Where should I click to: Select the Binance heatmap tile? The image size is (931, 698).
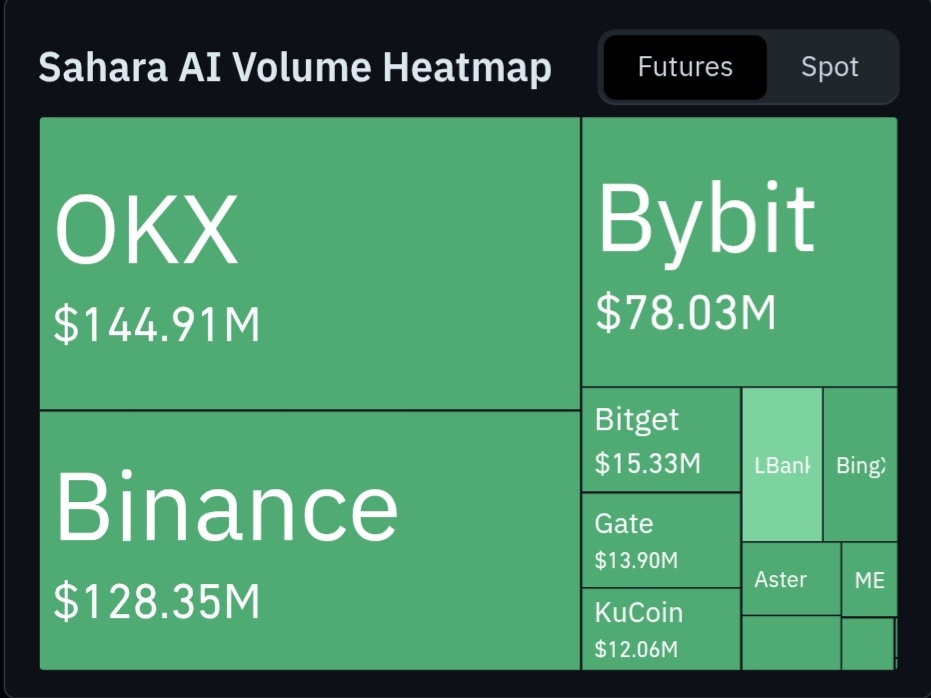pos(309,540)
